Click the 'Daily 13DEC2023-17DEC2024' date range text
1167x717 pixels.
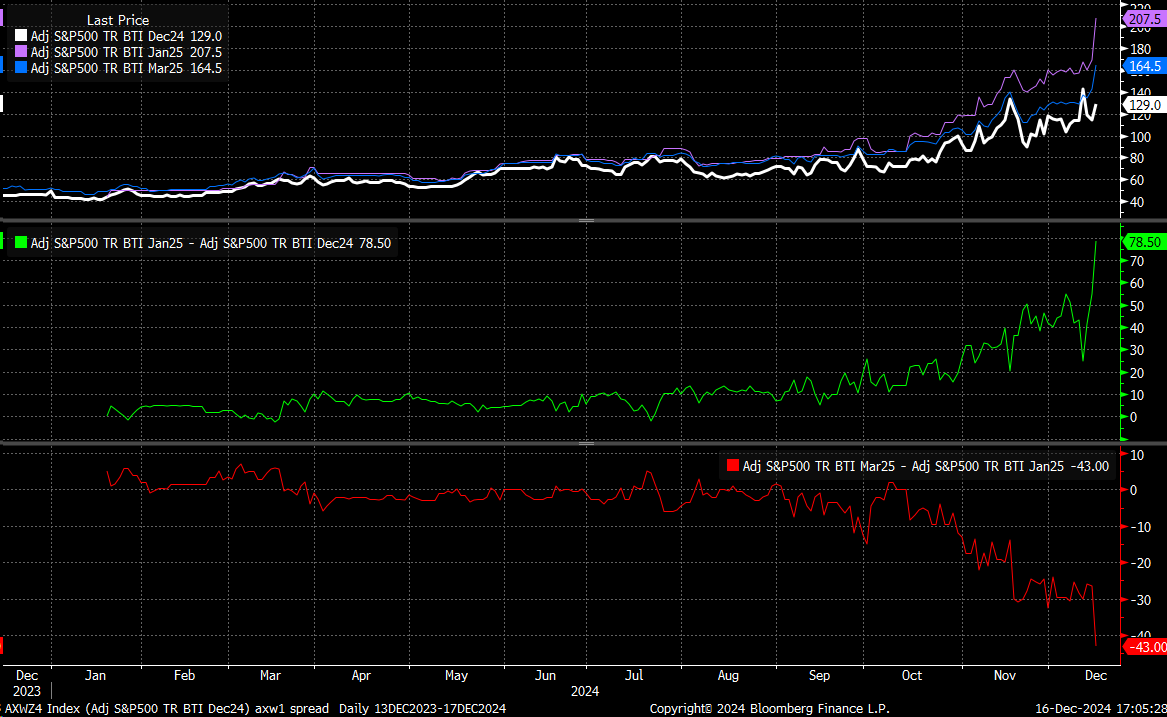point(422,708)
